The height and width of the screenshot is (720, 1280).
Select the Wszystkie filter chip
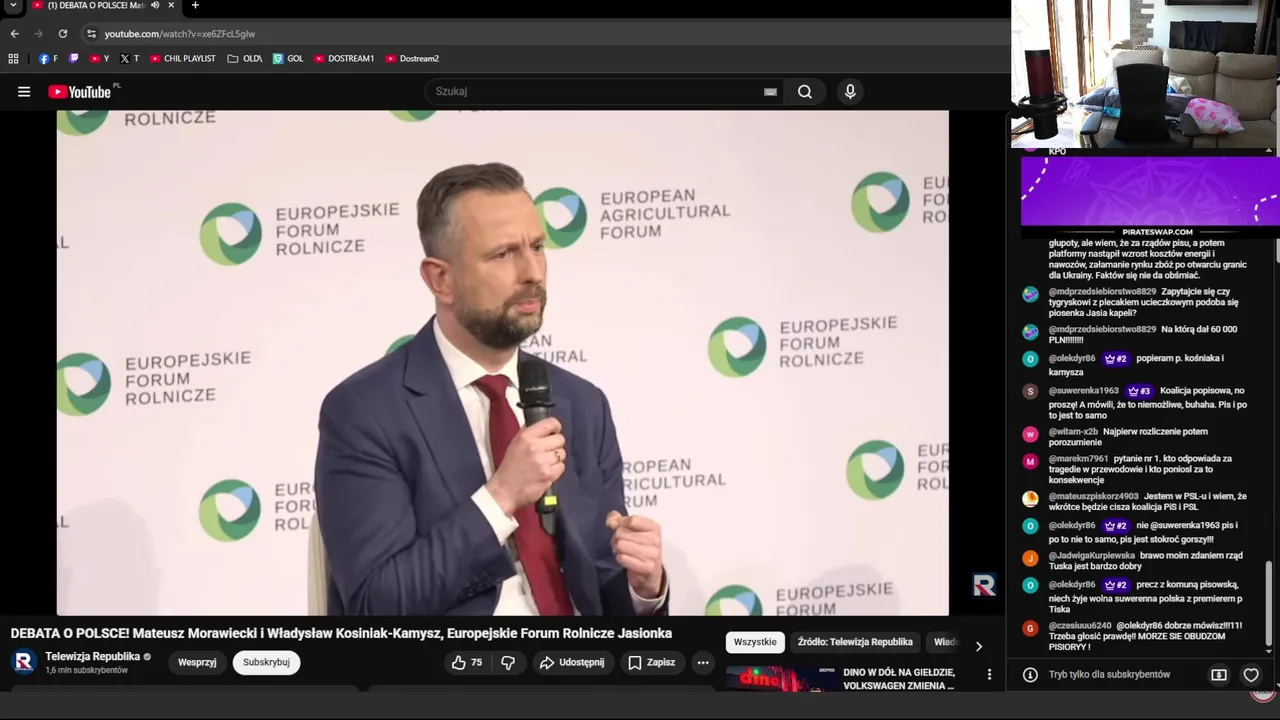coord(755,642)
